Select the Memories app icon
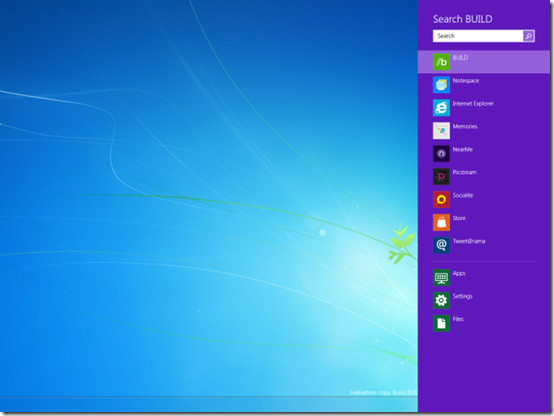The width and height of the screenshot is (554, 416). [441, 131]
